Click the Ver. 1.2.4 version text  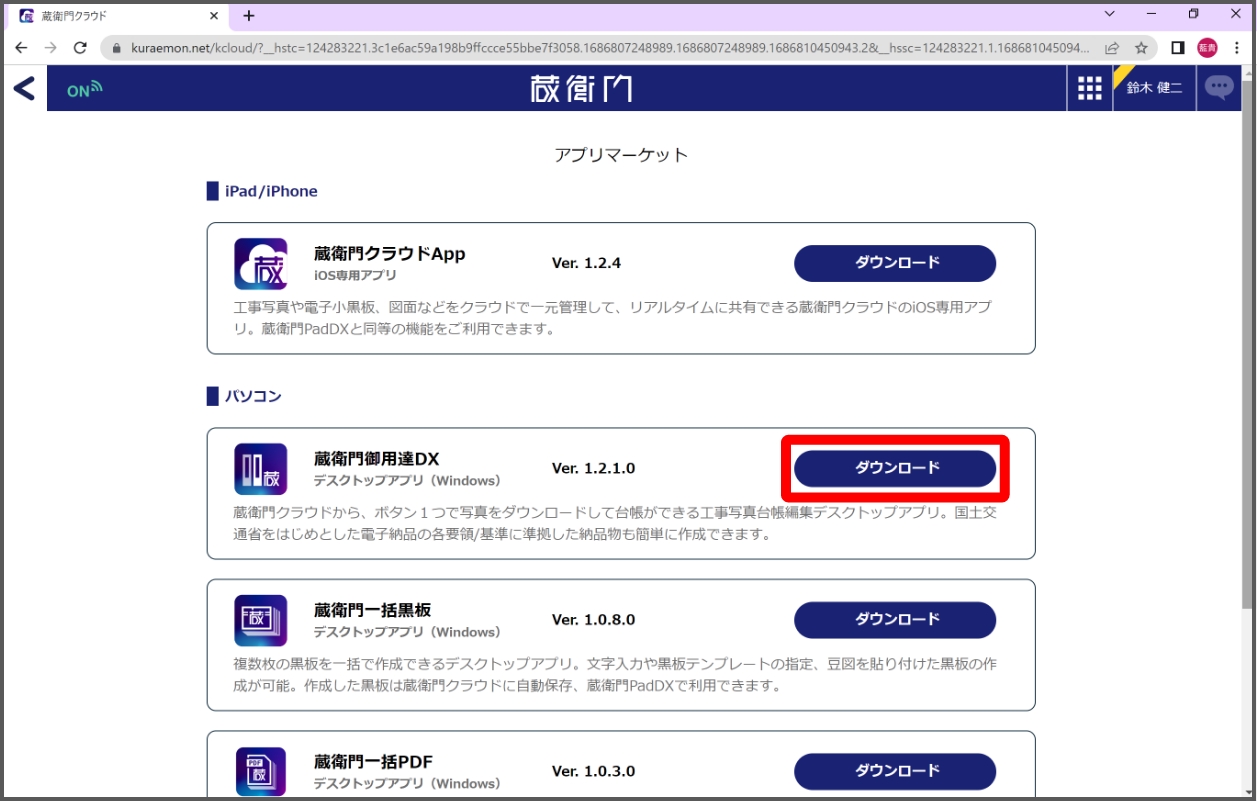(587, 263)
